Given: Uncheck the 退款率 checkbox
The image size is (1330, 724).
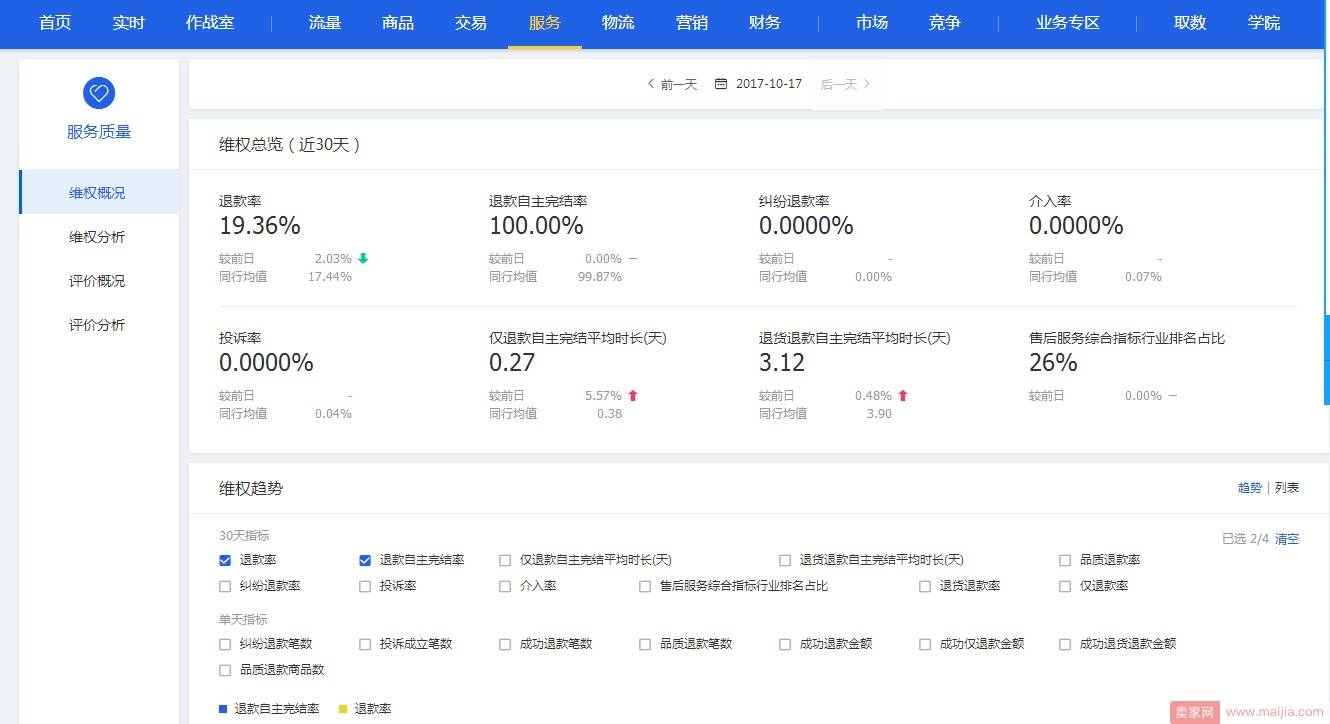Looking at the screenshot, I should coord(225,560).
